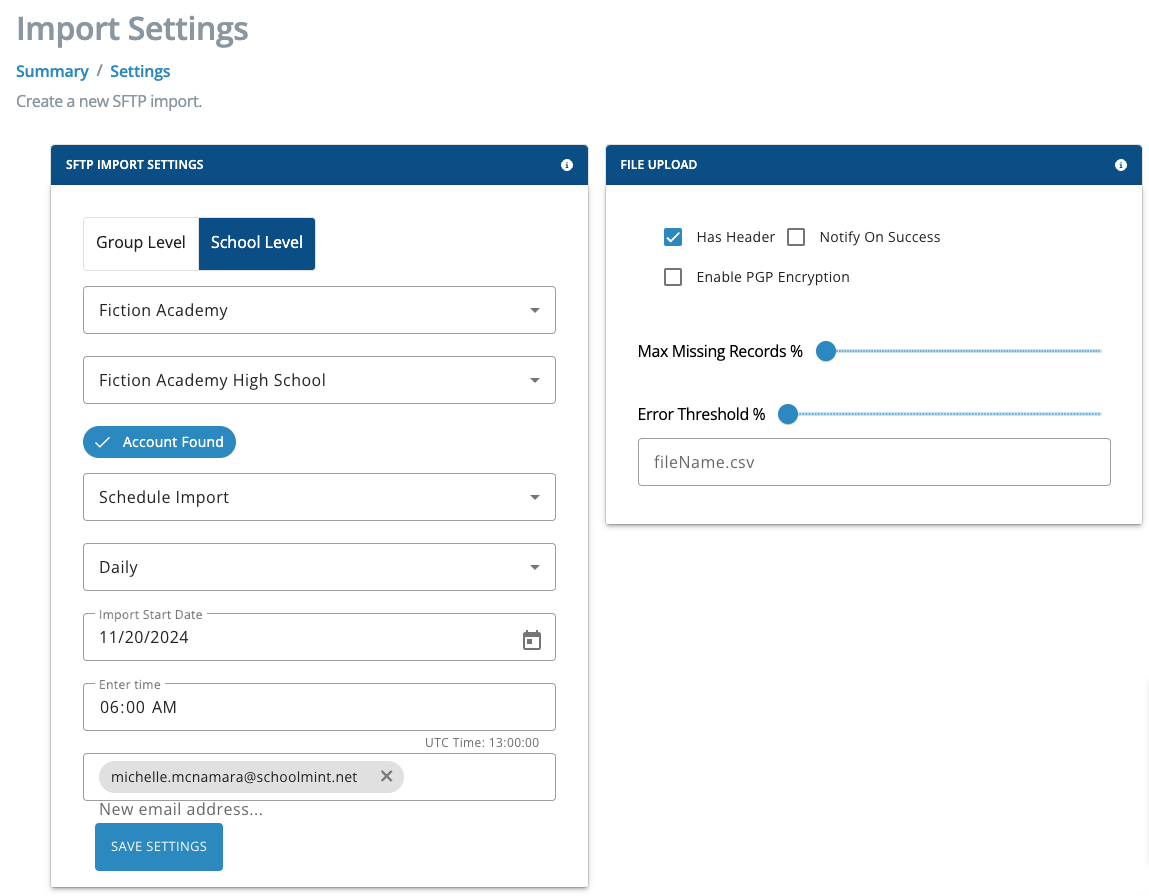
Task: Click the Create a new SFTP import text
Action: (109, 101)
